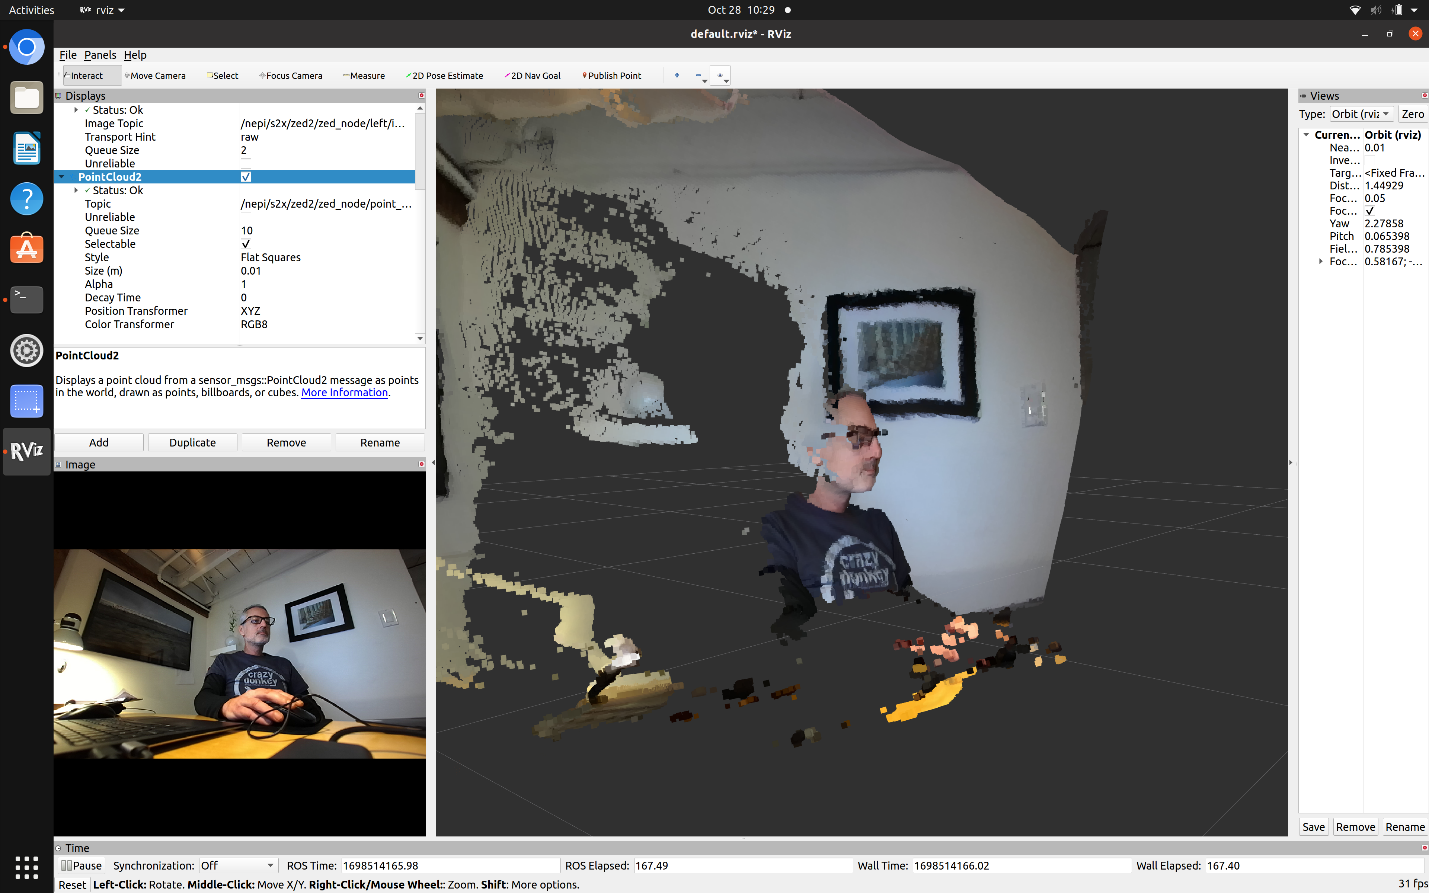Open the Panels menu

tap(100, 55)
